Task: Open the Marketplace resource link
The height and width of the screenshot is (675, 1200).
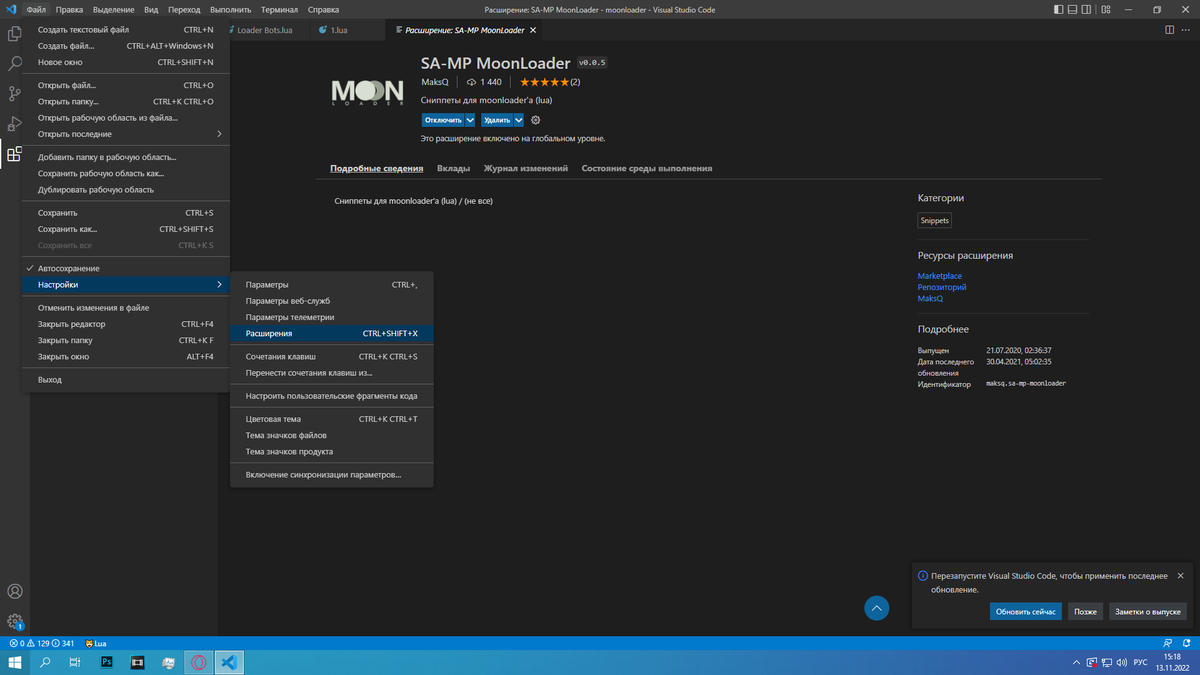Action: point(940,276)
